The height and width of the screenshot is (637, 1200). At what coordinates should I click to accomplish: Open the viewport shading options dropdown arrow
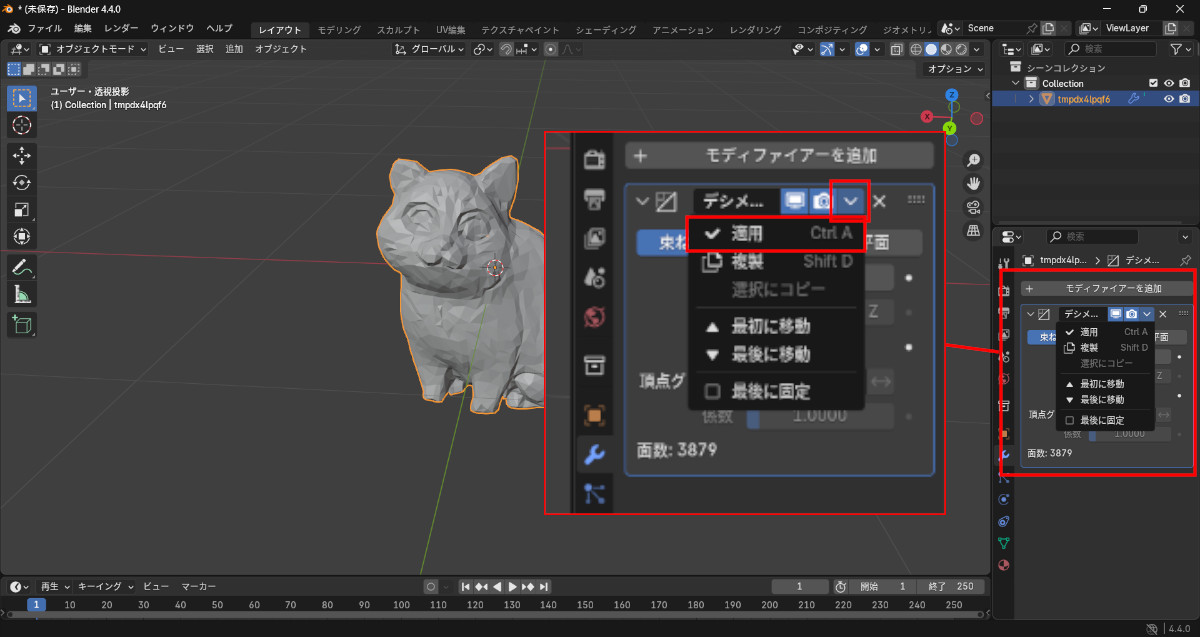[x=977, y=49]
